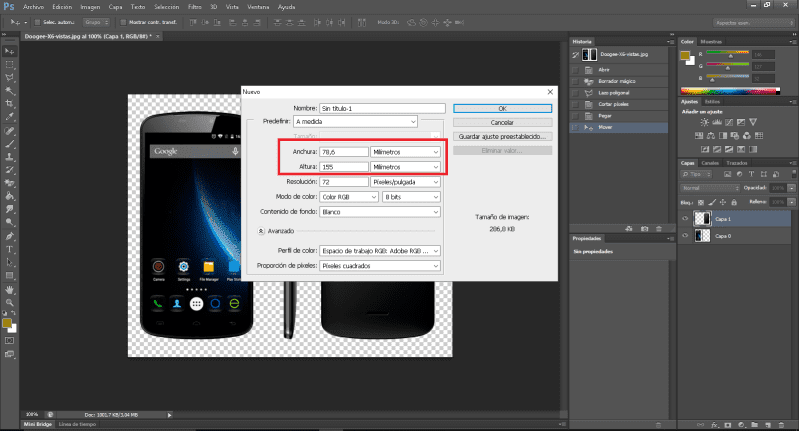The image size is (799, 431).
Task: Select the Paint Bucket tool
Action: [9, 197]
